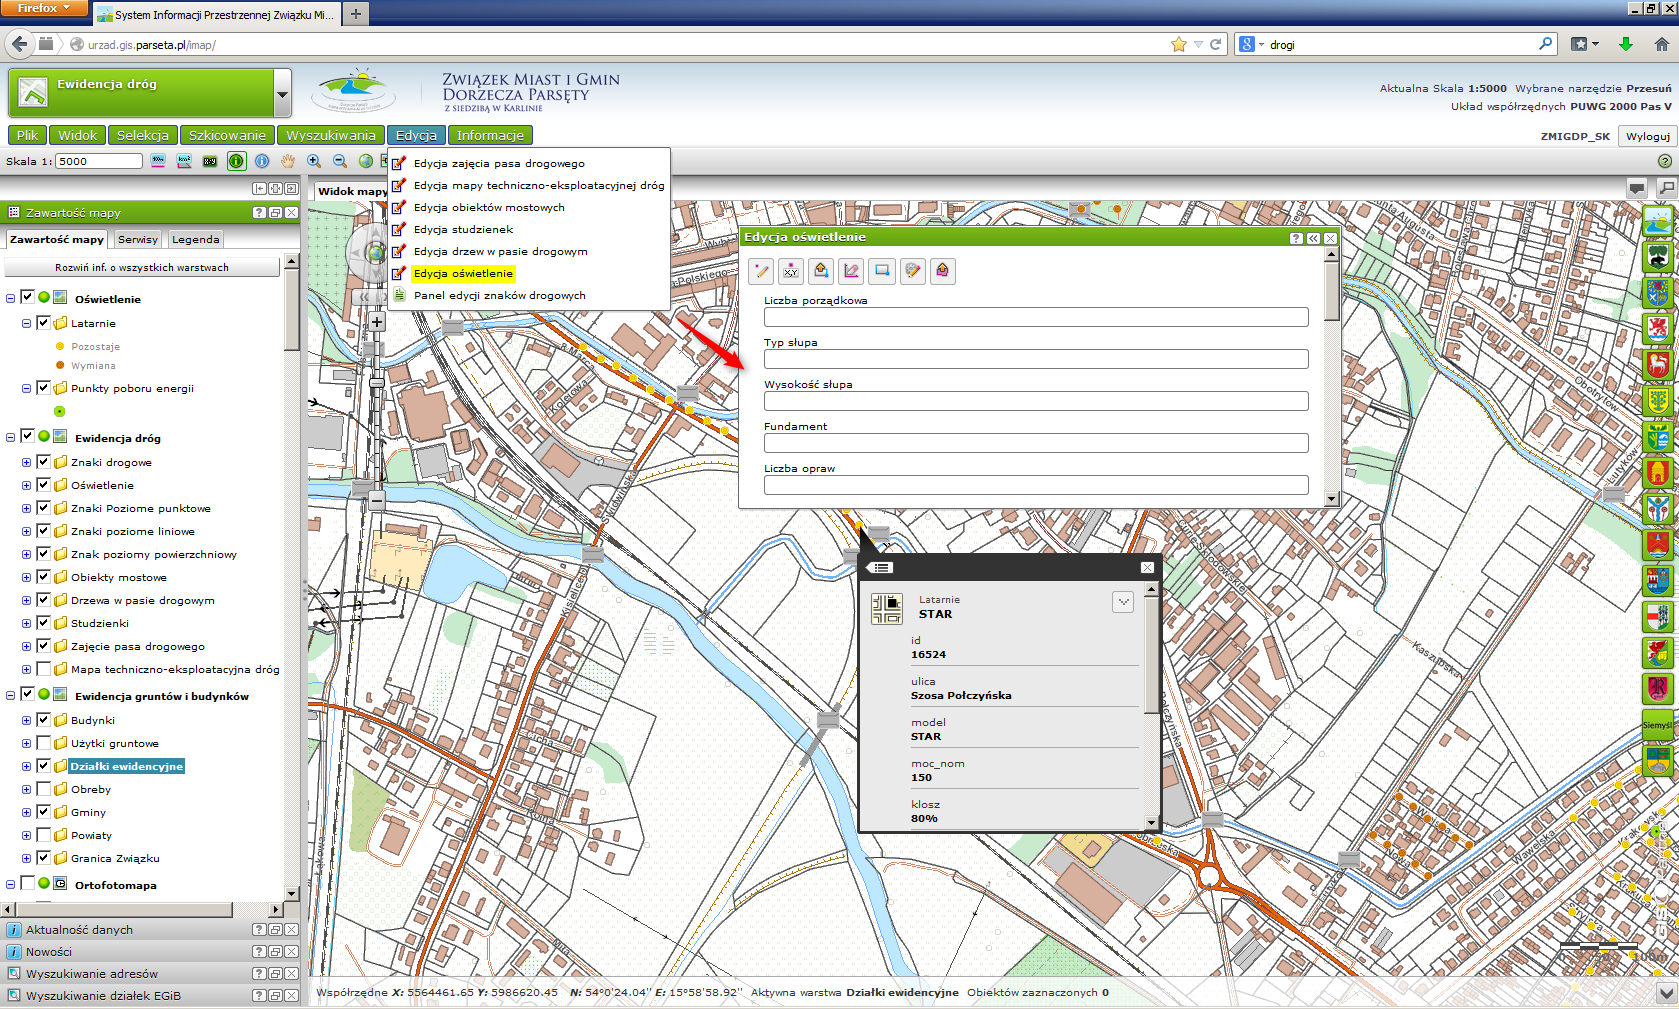The image size is (1679, 1009).
Task: Click the Wysokość słupa input field
Action: (x=1036, y=401)
